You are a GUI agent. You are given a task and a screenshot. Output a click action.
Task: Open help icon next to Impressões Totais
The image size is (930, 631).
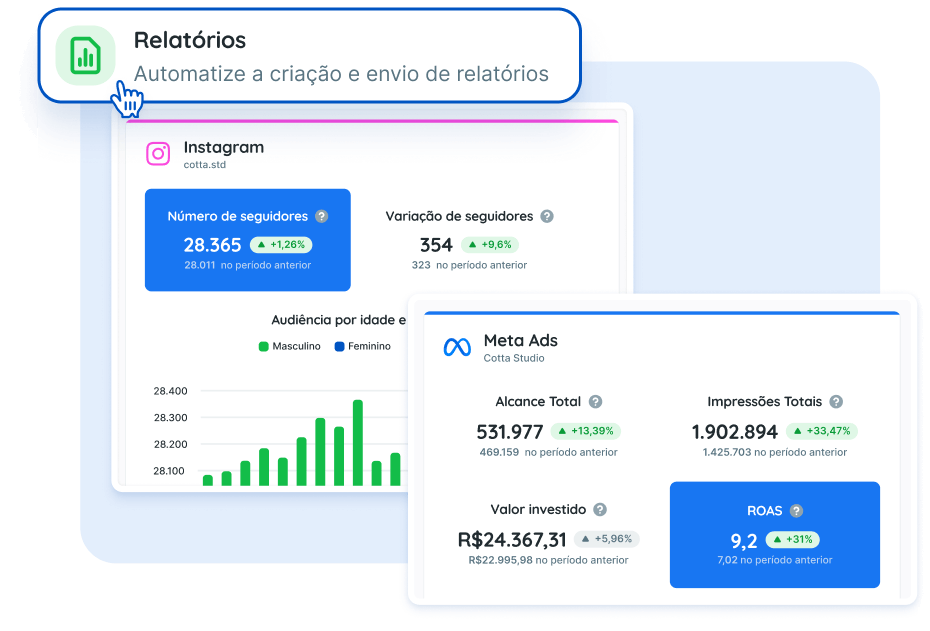coord(836,402)
